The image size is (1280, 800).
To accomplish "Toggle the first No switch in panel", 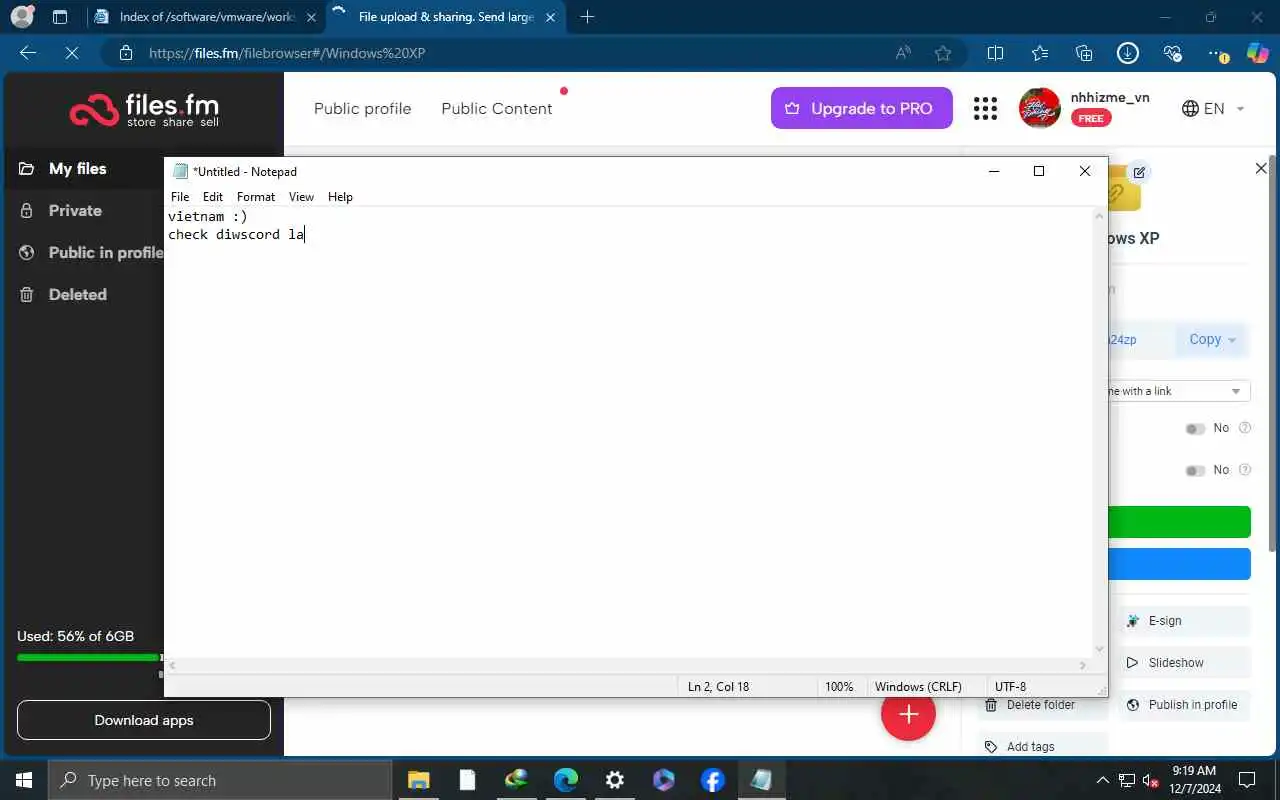I will pos(1195,428).
